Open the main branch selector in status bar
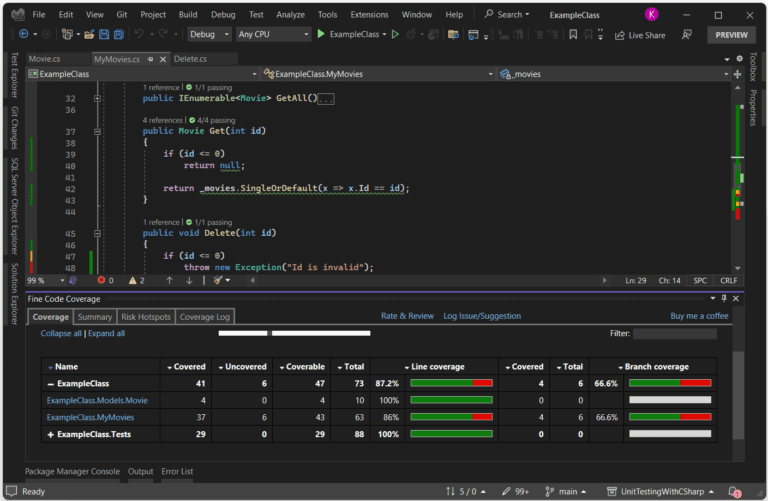This screenshot has width=768, height=501. point(566,491)
